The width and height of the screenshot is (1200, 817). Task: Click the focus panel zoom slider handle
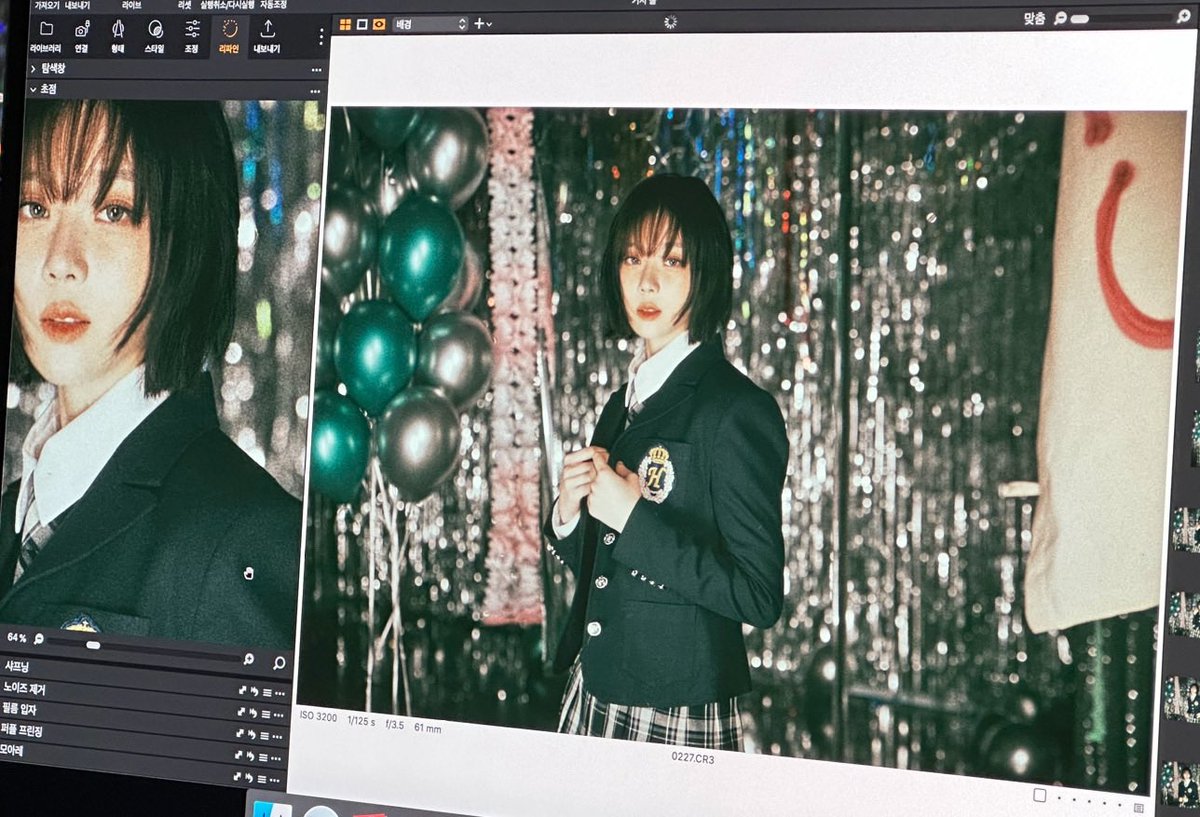(x=92, y=646)
